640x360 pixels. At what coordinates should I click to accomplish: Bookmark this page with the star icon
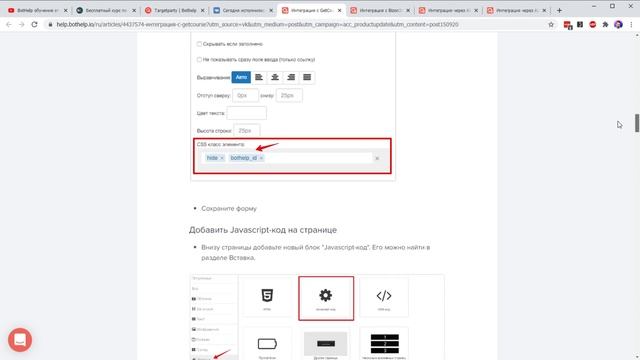[551, 24]
